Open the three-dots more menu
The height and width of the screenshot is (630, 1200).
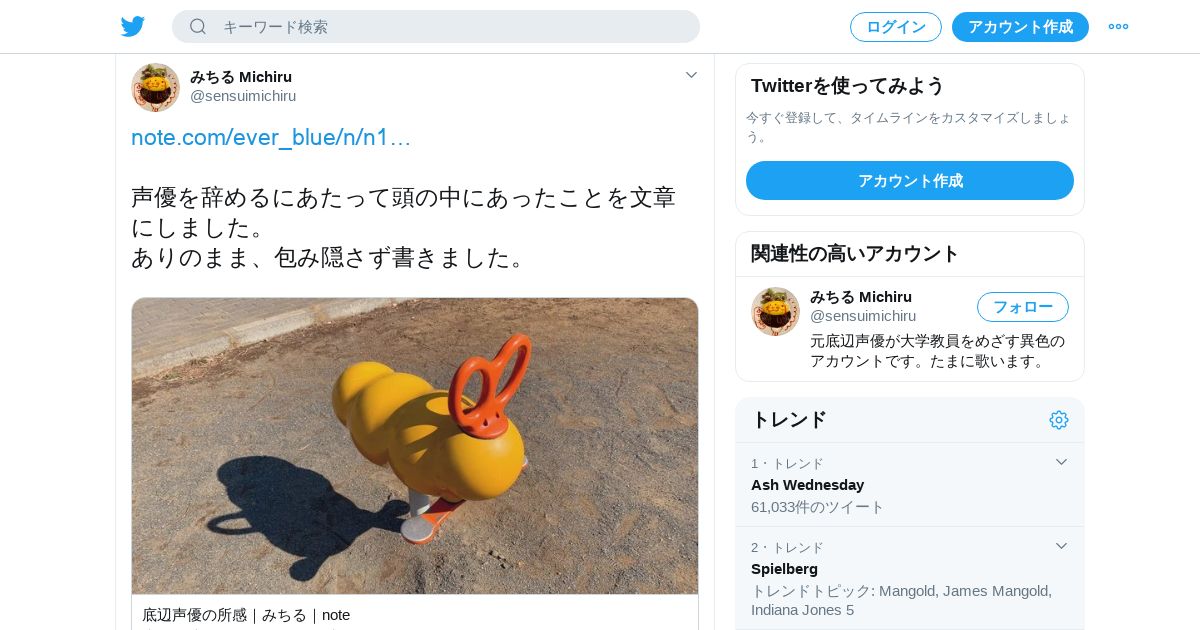[1118, 26]
